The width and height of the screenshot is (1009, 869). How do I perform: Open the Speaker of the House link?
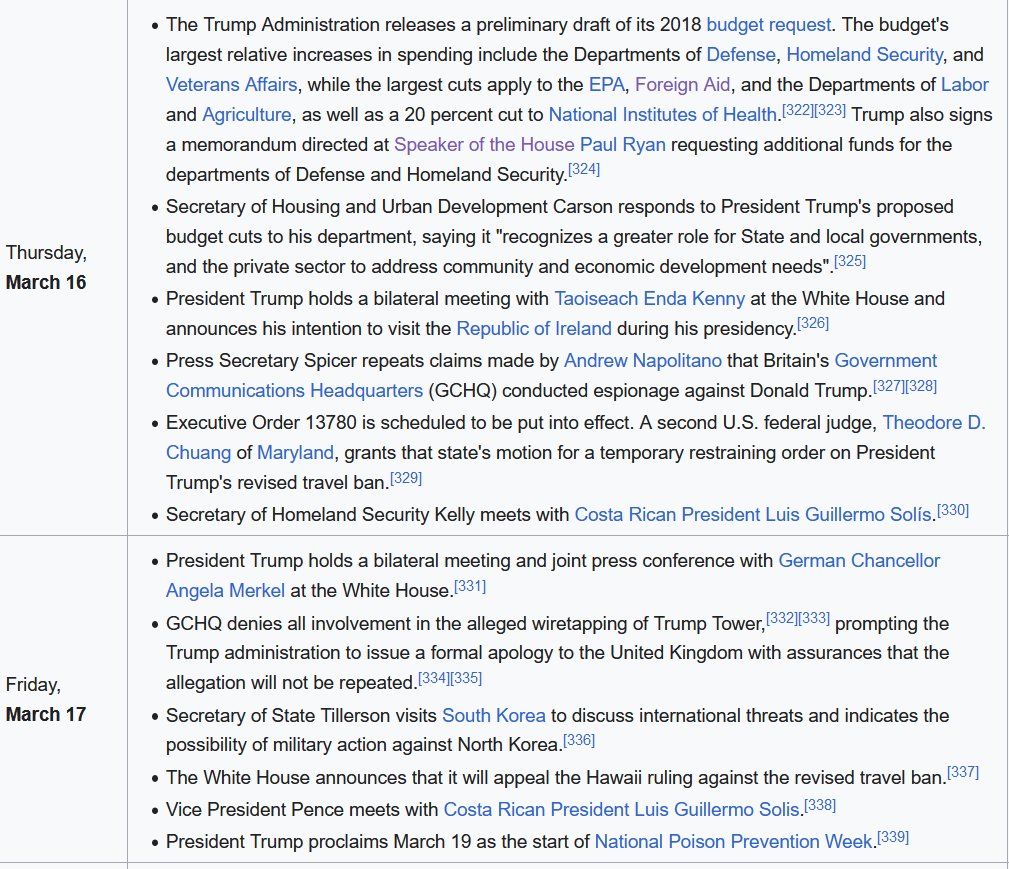pos(484,145)
